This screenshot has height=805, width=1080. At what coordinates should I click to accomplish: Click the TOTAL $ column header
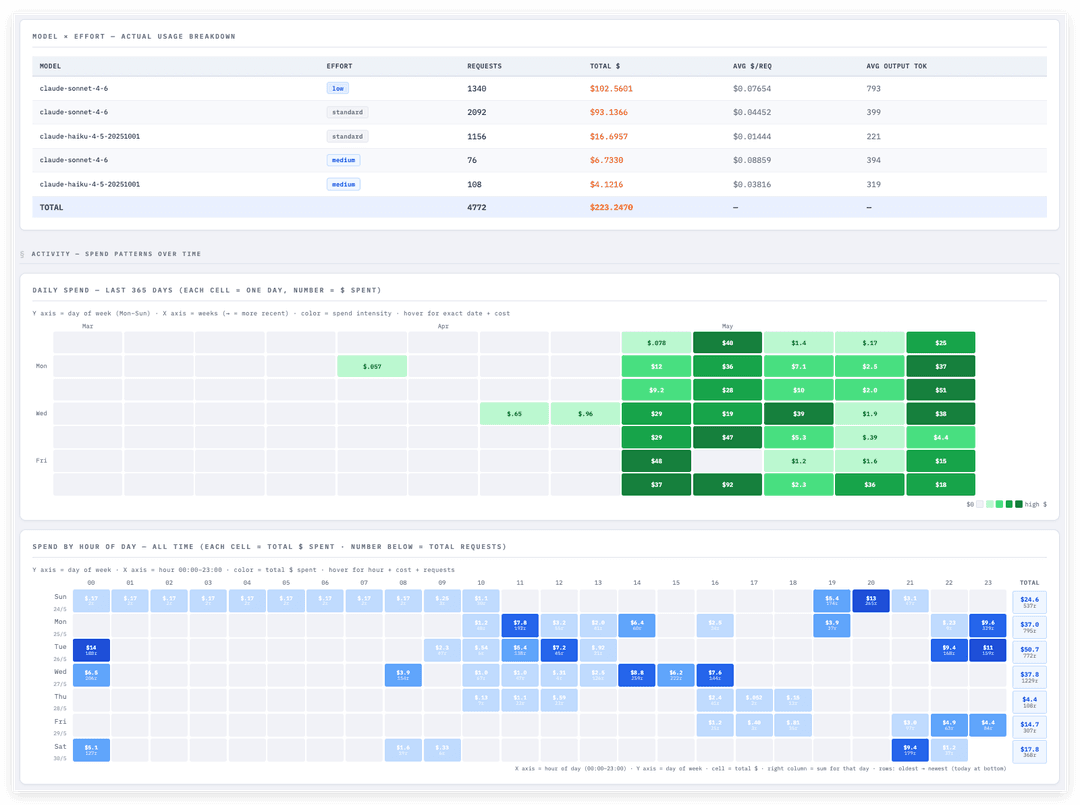(x=605, y=66)
